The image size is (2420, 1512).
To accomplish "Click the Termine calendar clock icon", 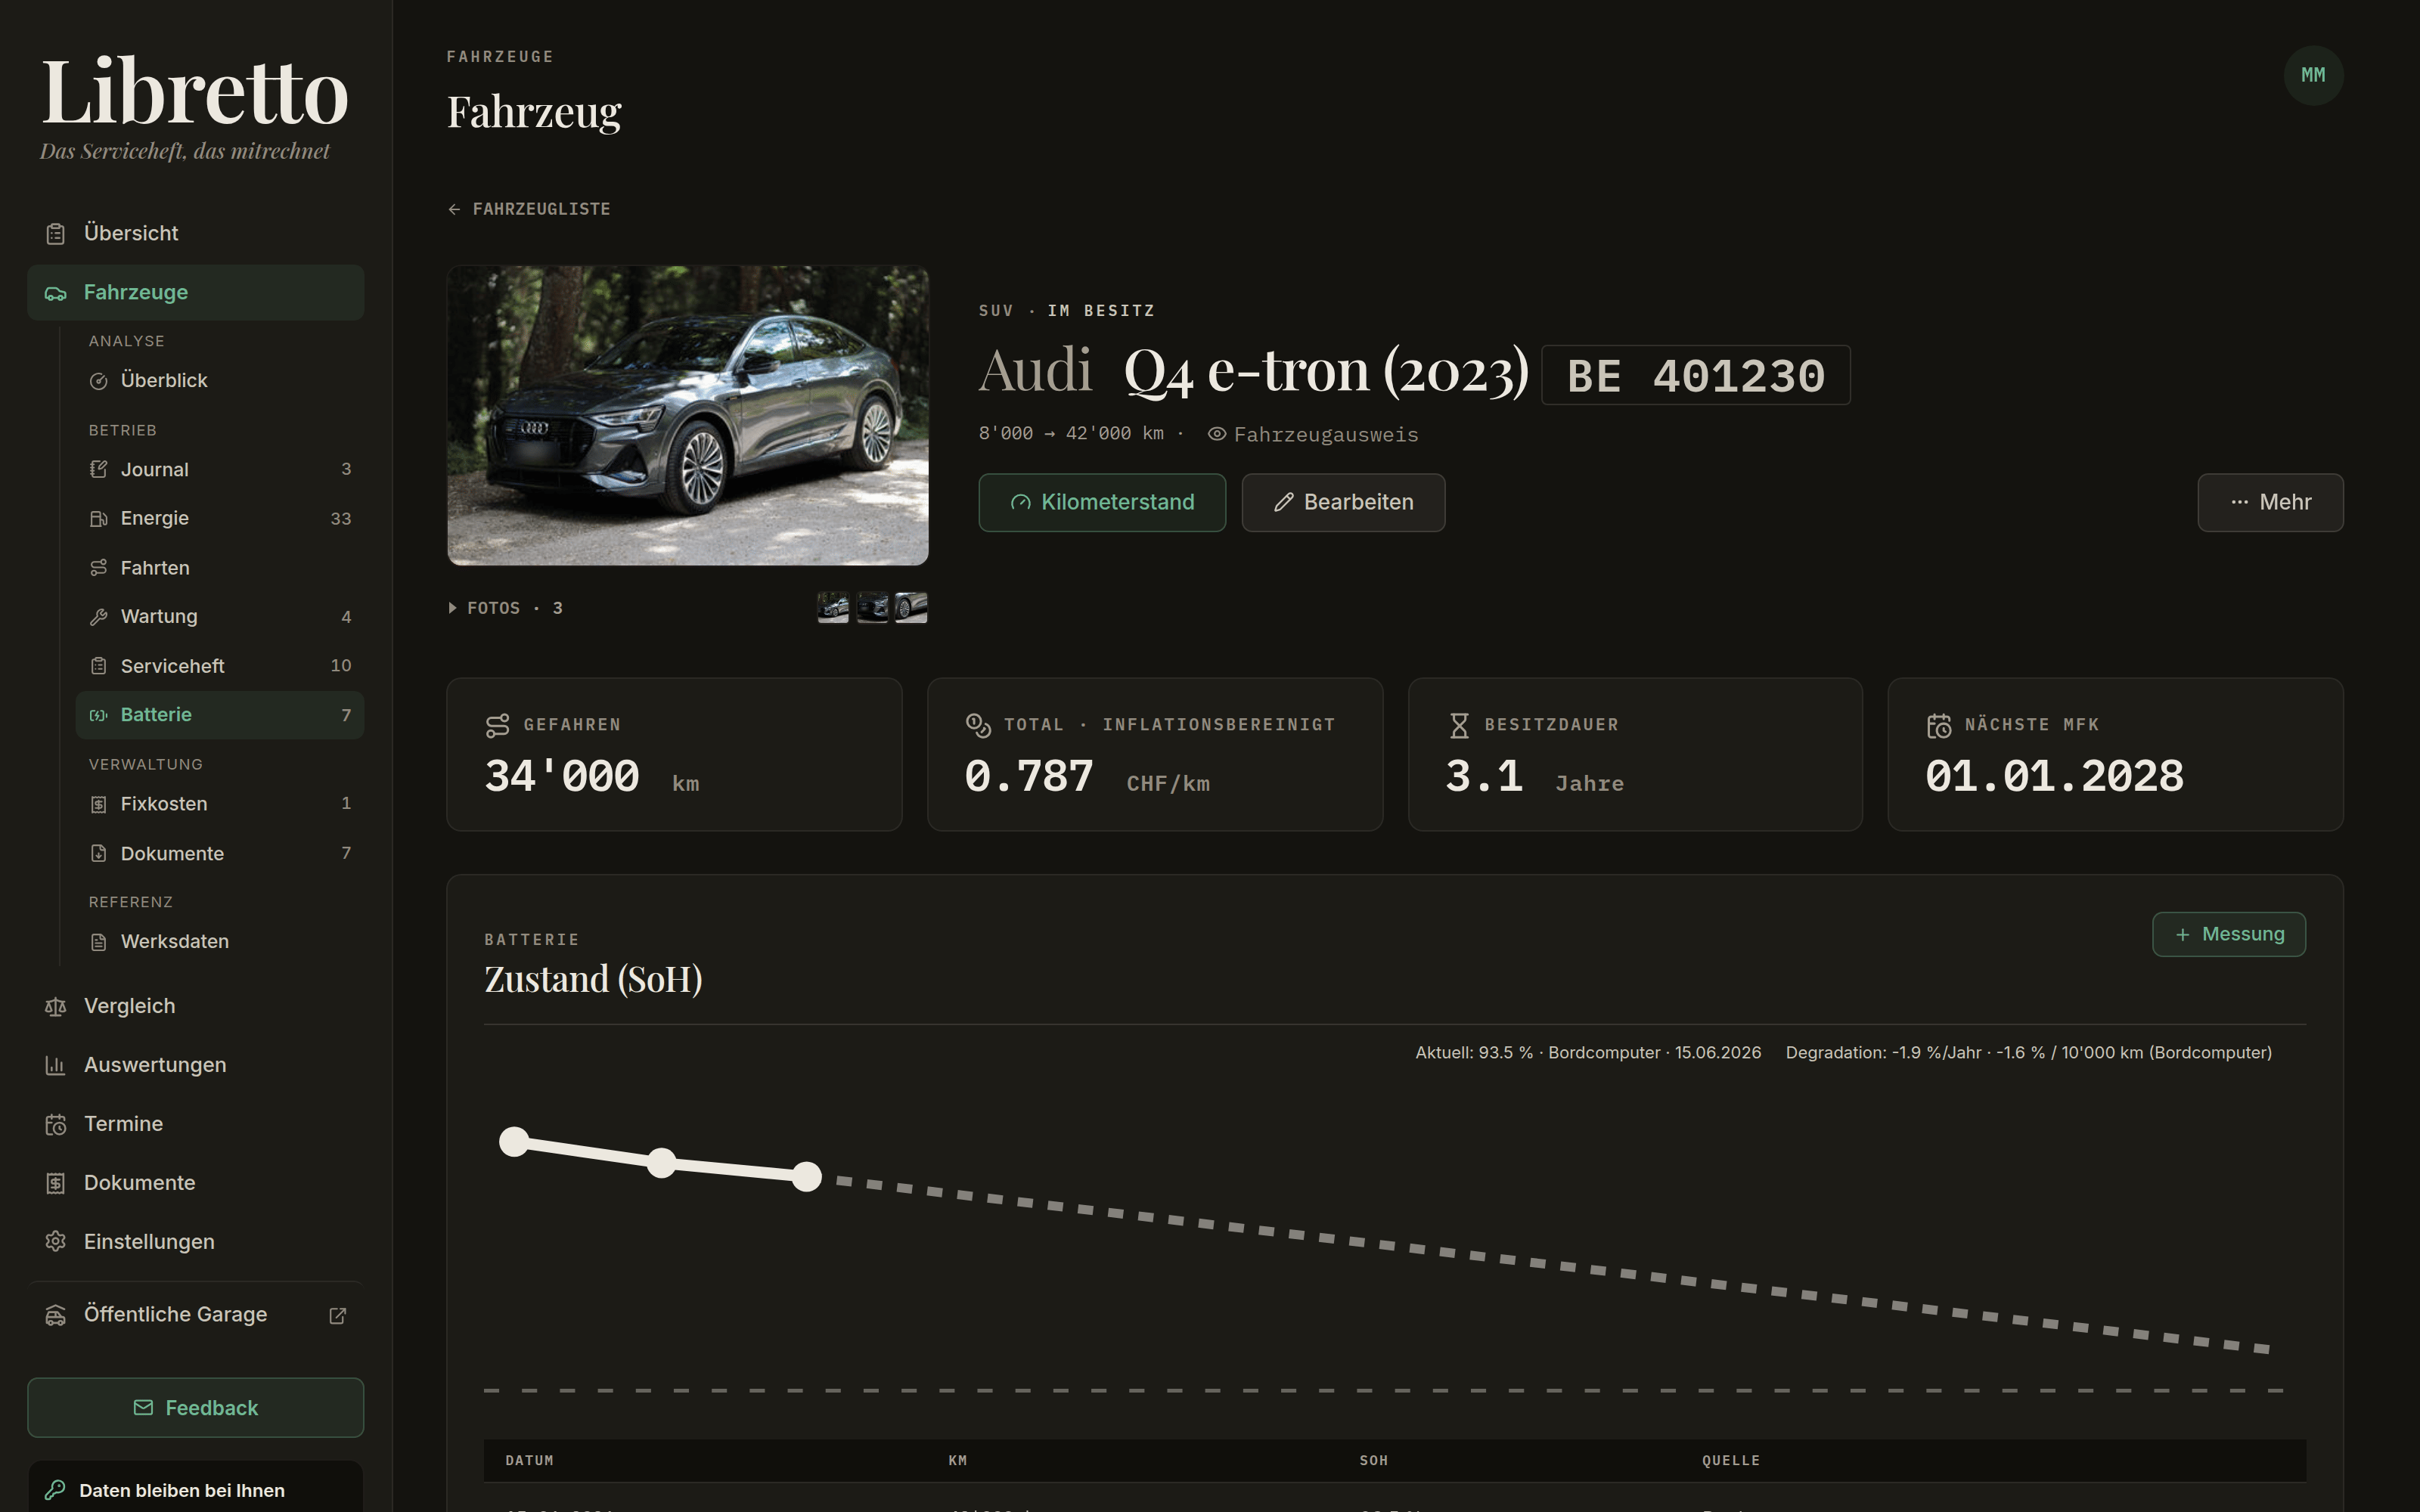I will pos(56,1125).
